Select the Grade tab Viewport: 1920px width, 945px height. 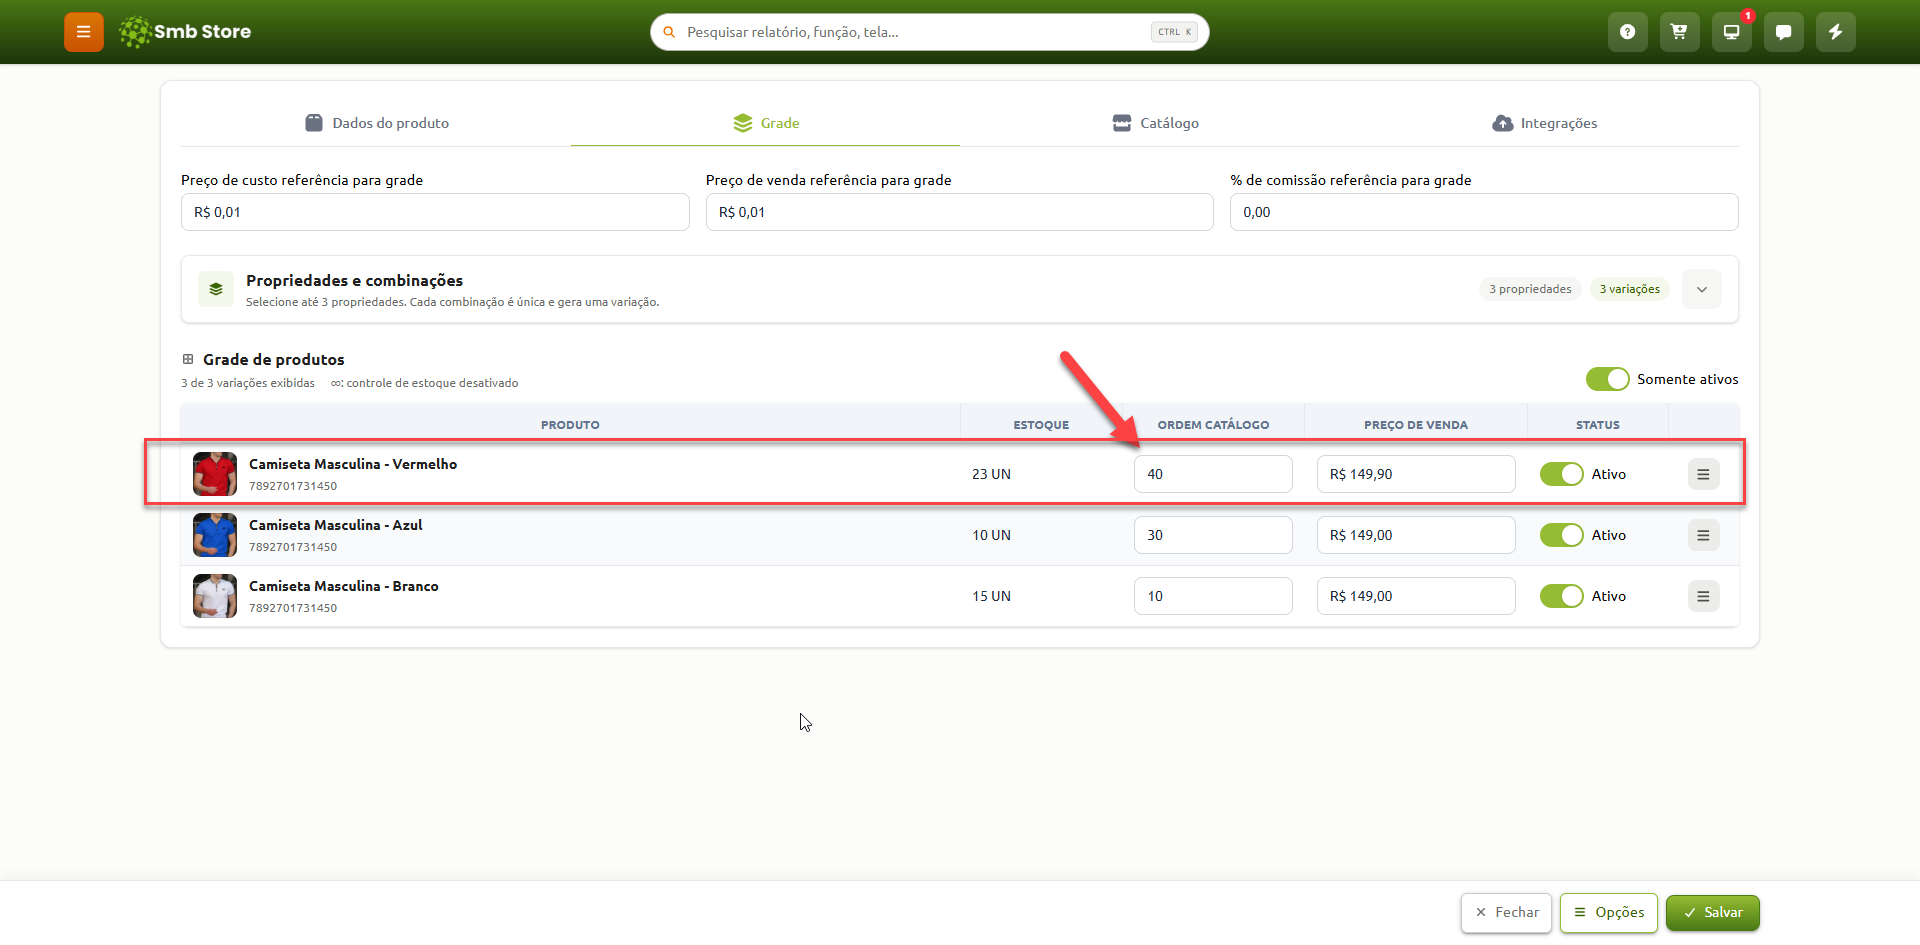pos(766,123)
